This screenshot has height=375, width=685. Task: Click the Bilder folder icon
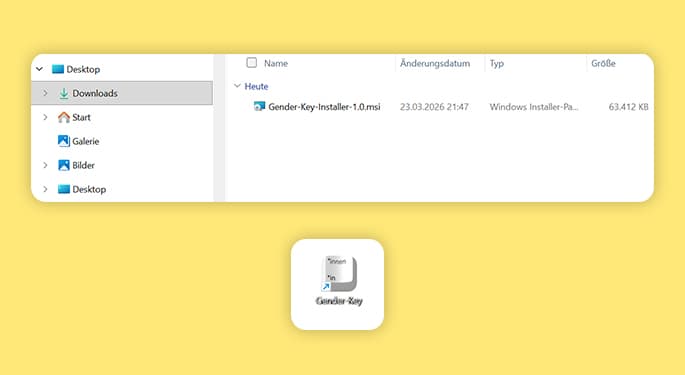click(x=64, y=165)
